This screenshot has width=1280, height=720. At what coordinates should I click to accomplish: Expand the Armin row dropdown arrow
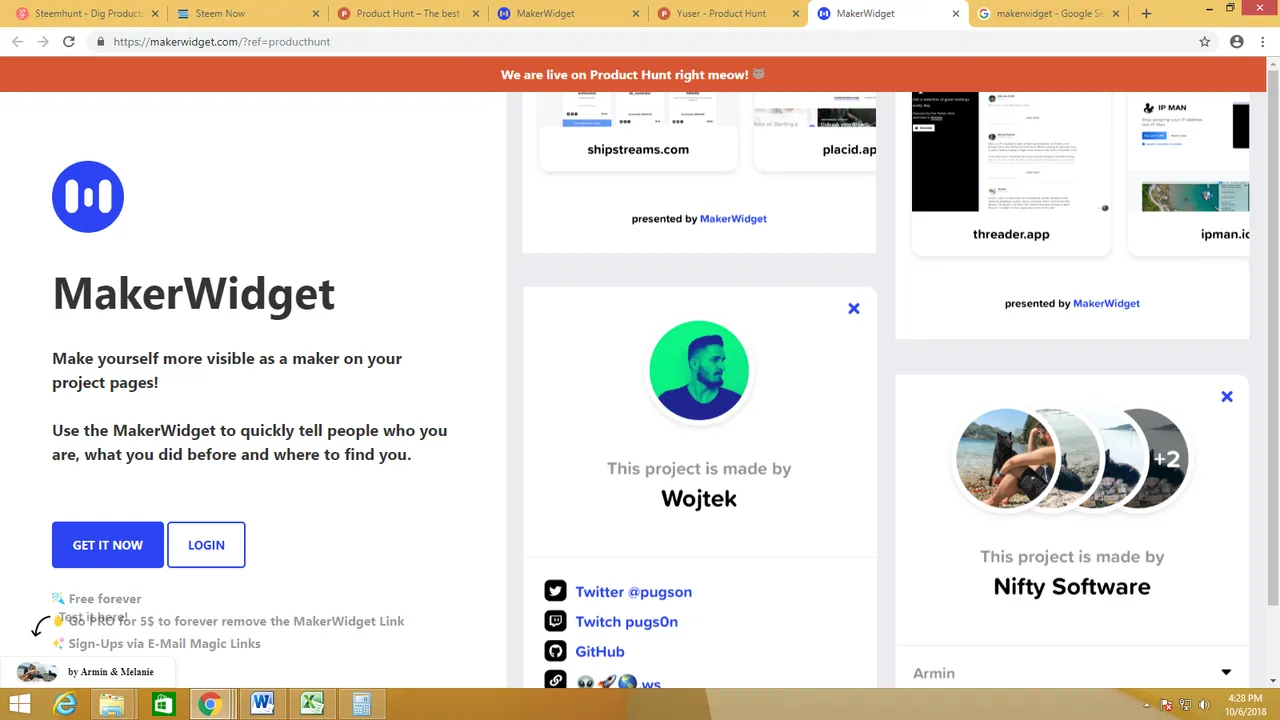click(1226, 673)
